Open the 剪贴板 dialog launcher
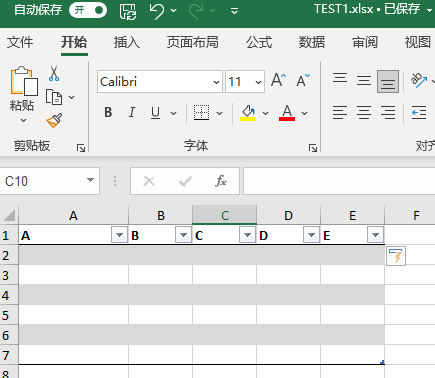 pyautogui.click(x=81, y=148)
